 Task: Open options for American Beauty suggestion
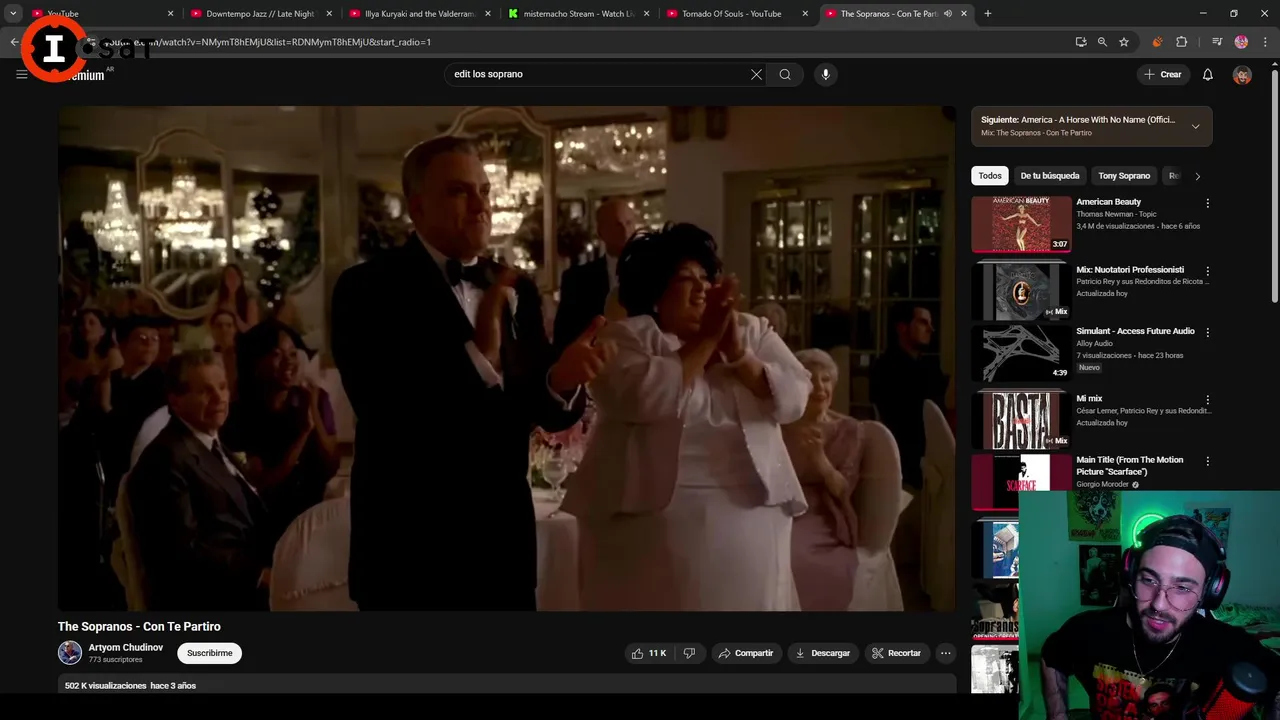coord(1207,203)
